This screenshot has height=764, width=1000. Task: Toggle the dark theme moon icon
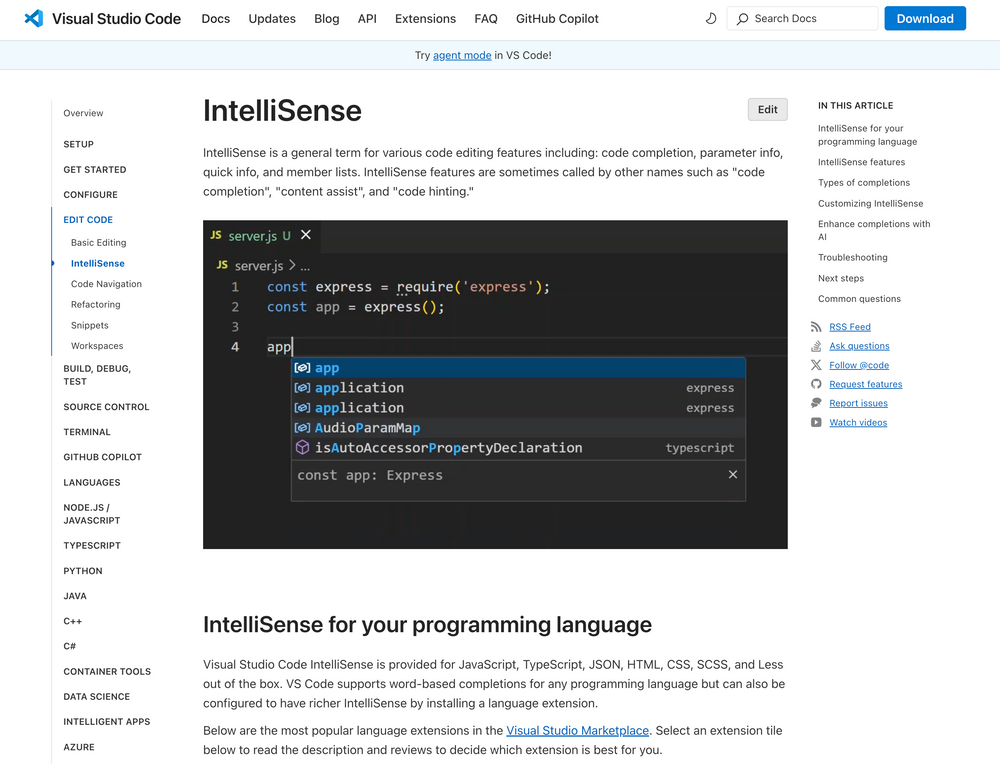(710, 18)
